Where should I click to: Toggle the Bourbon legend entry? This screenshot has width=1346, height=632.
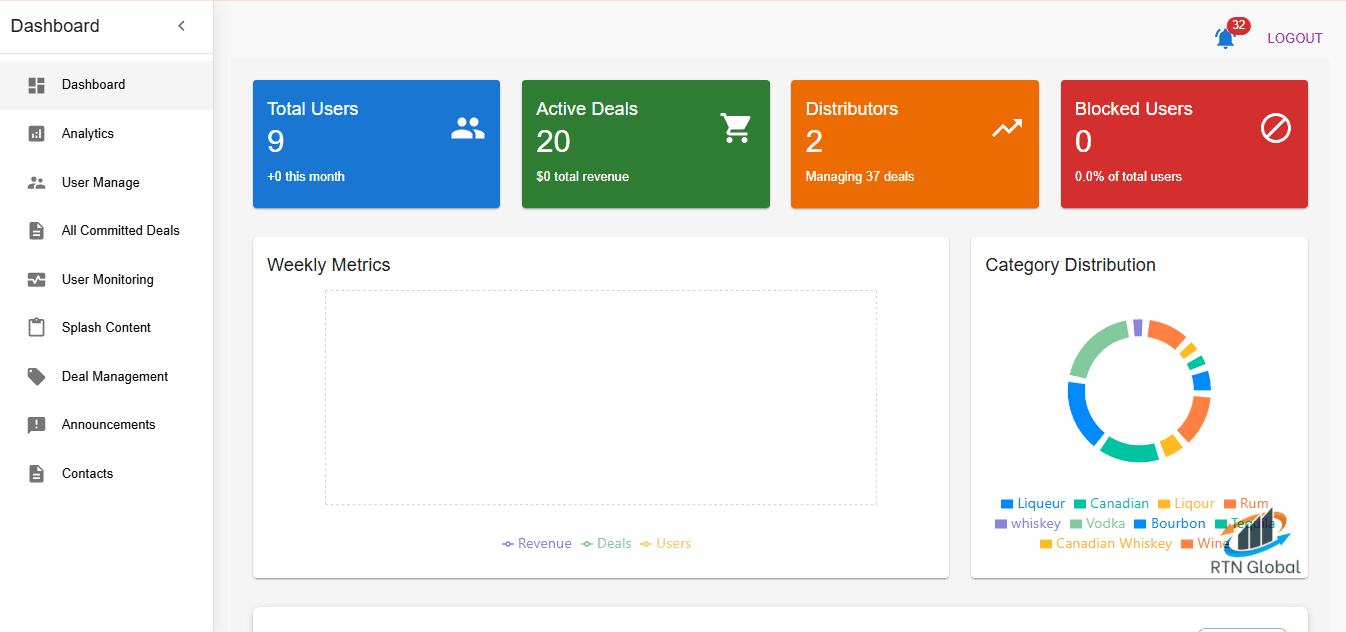pos(1170,524)
